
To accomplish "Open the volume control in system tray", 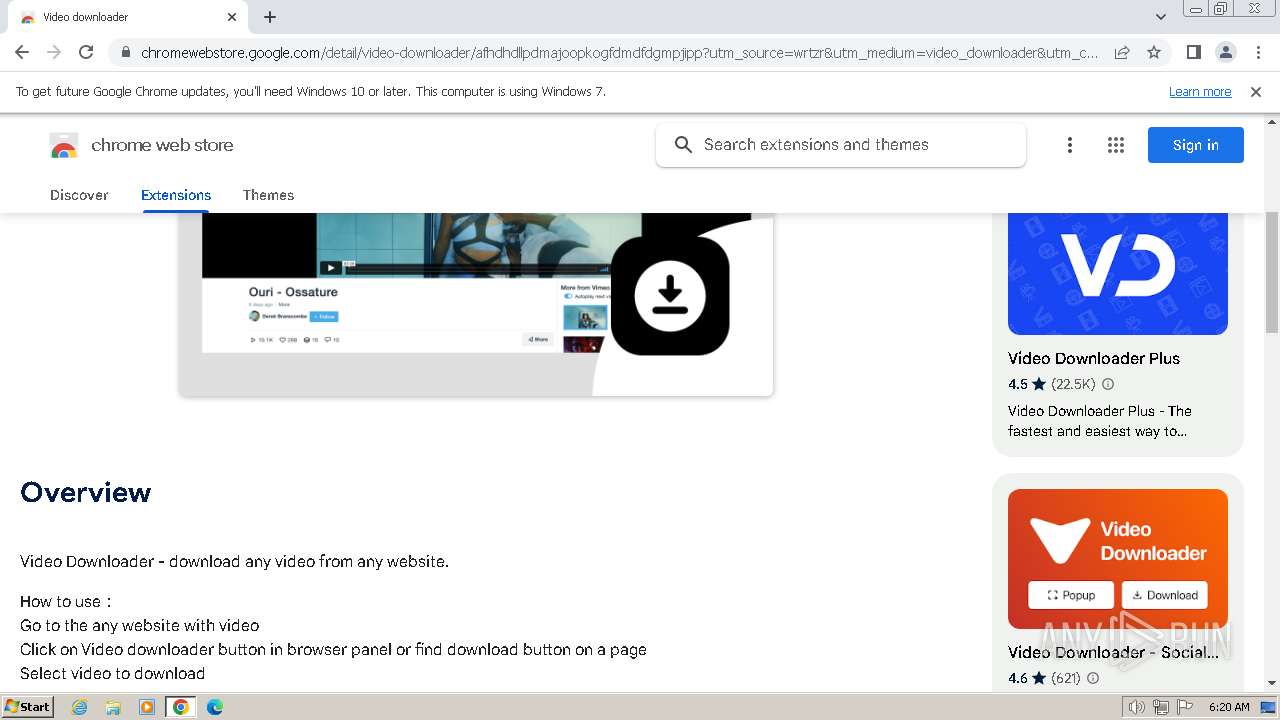I will click(1136, 707).
